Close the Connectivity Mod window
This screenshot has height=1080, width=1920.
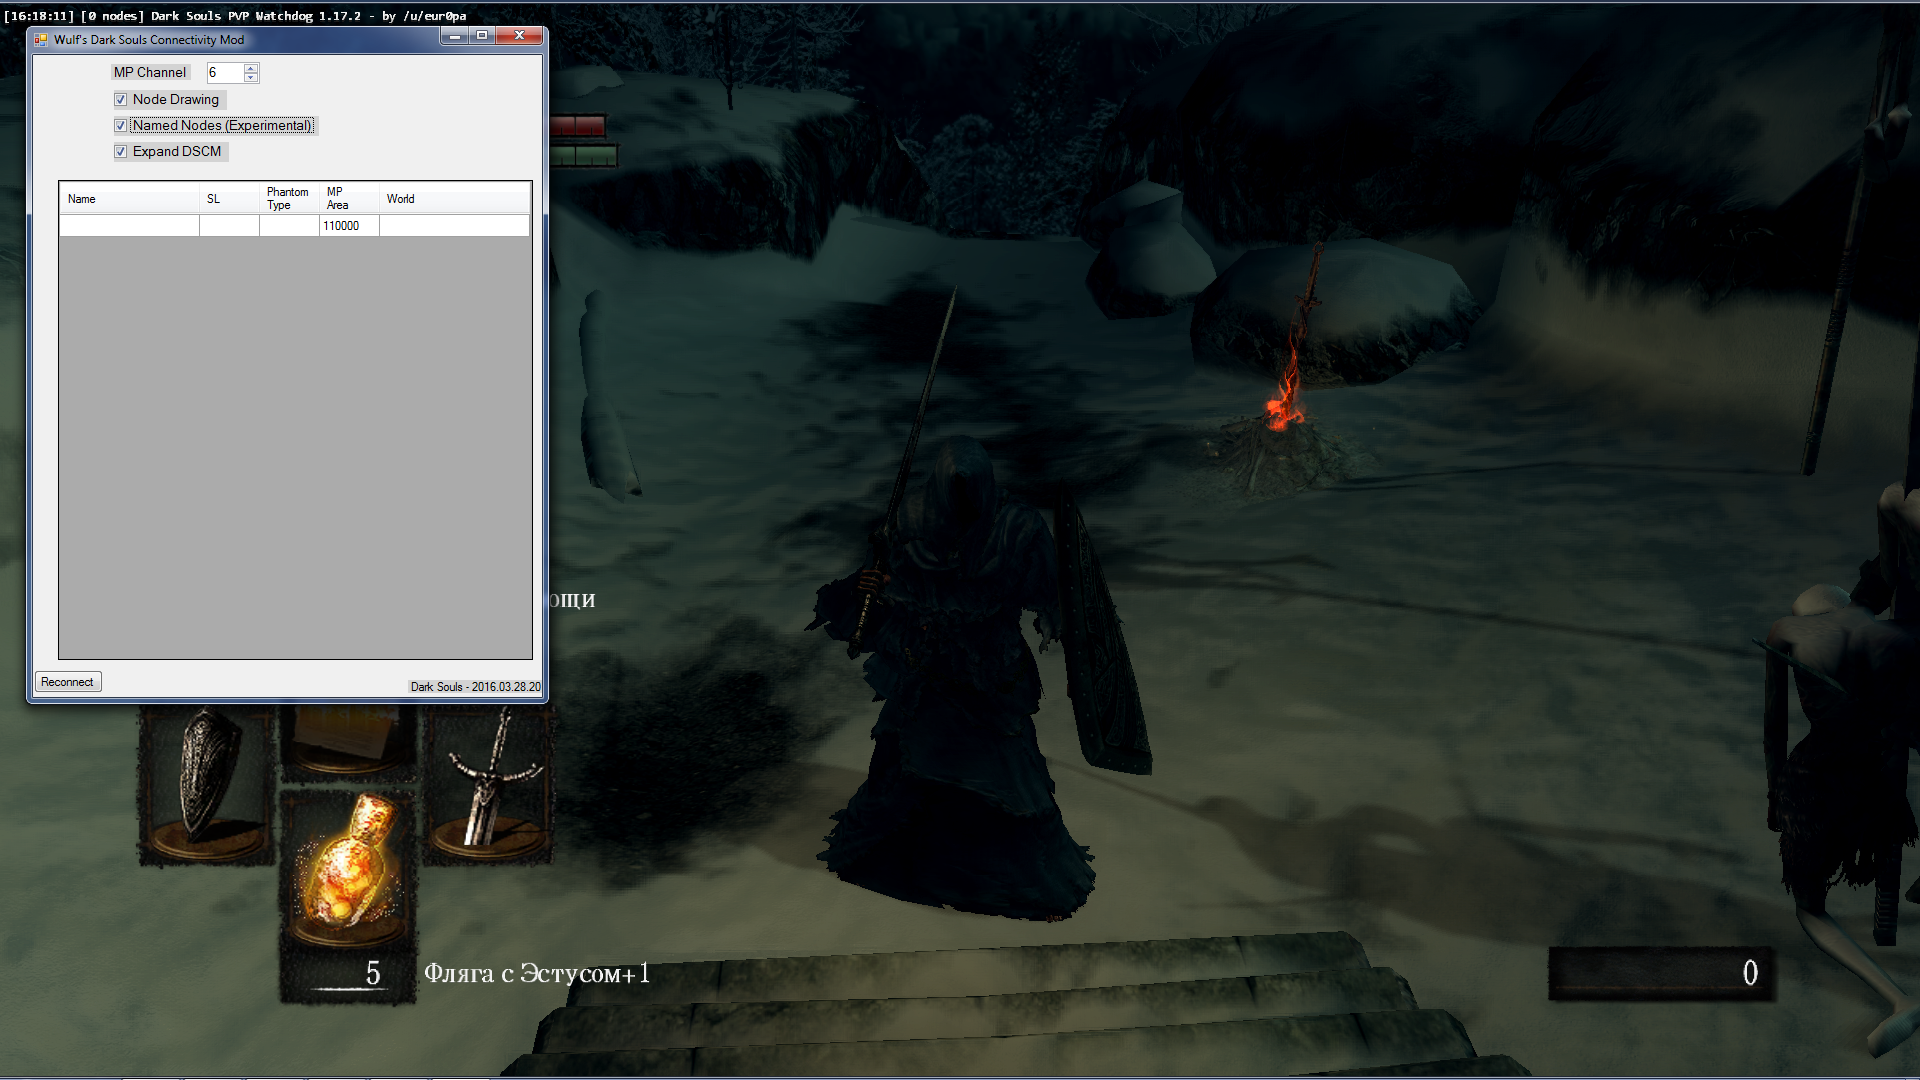[519, 36]
